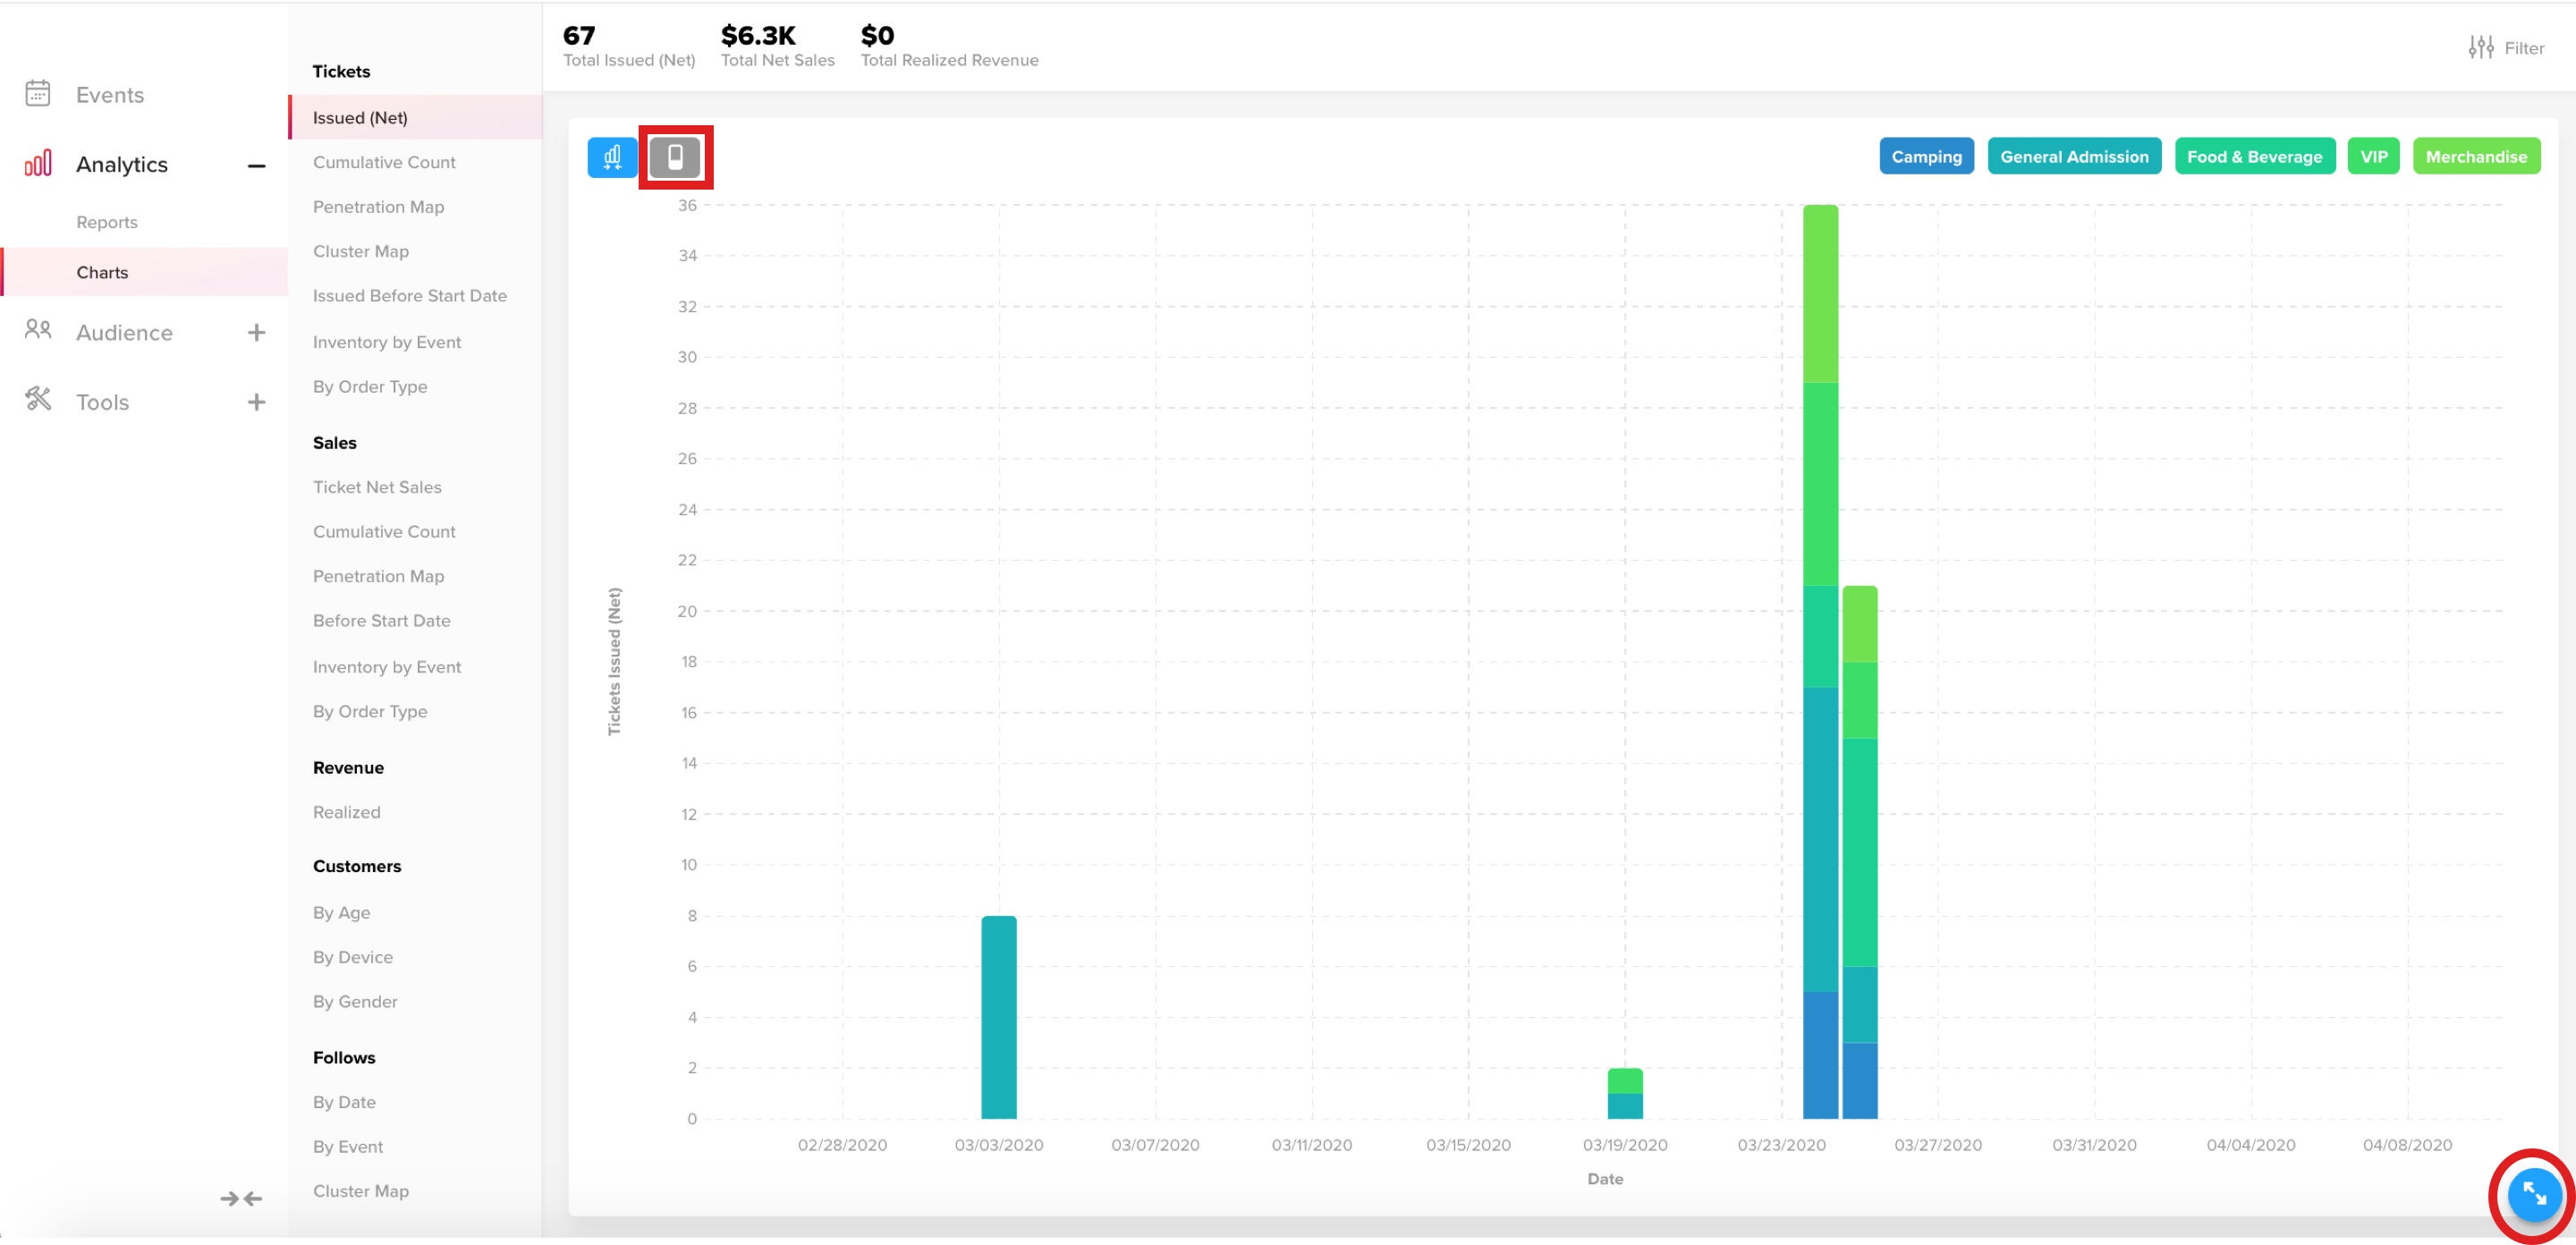
Task: Open Sales Before Start Date chart
Action: (381, 621)
